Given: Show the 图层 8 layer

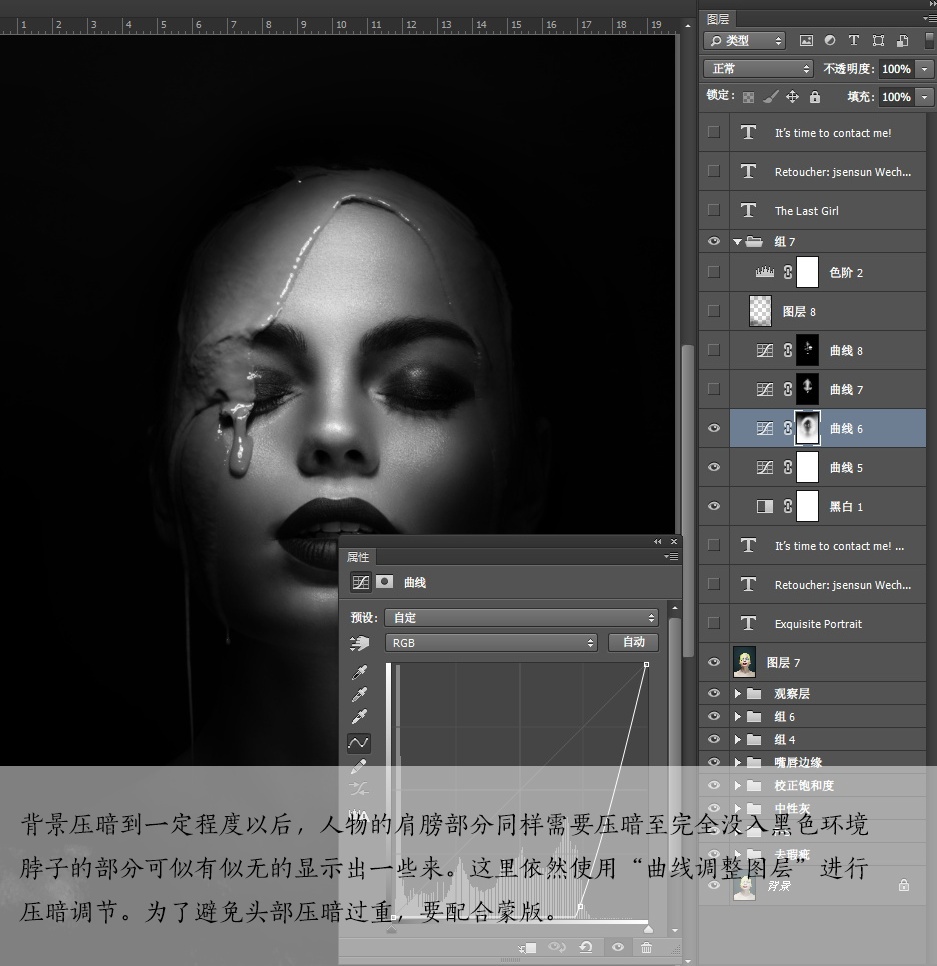Looking at the screenshot, I should click(714, 311).
